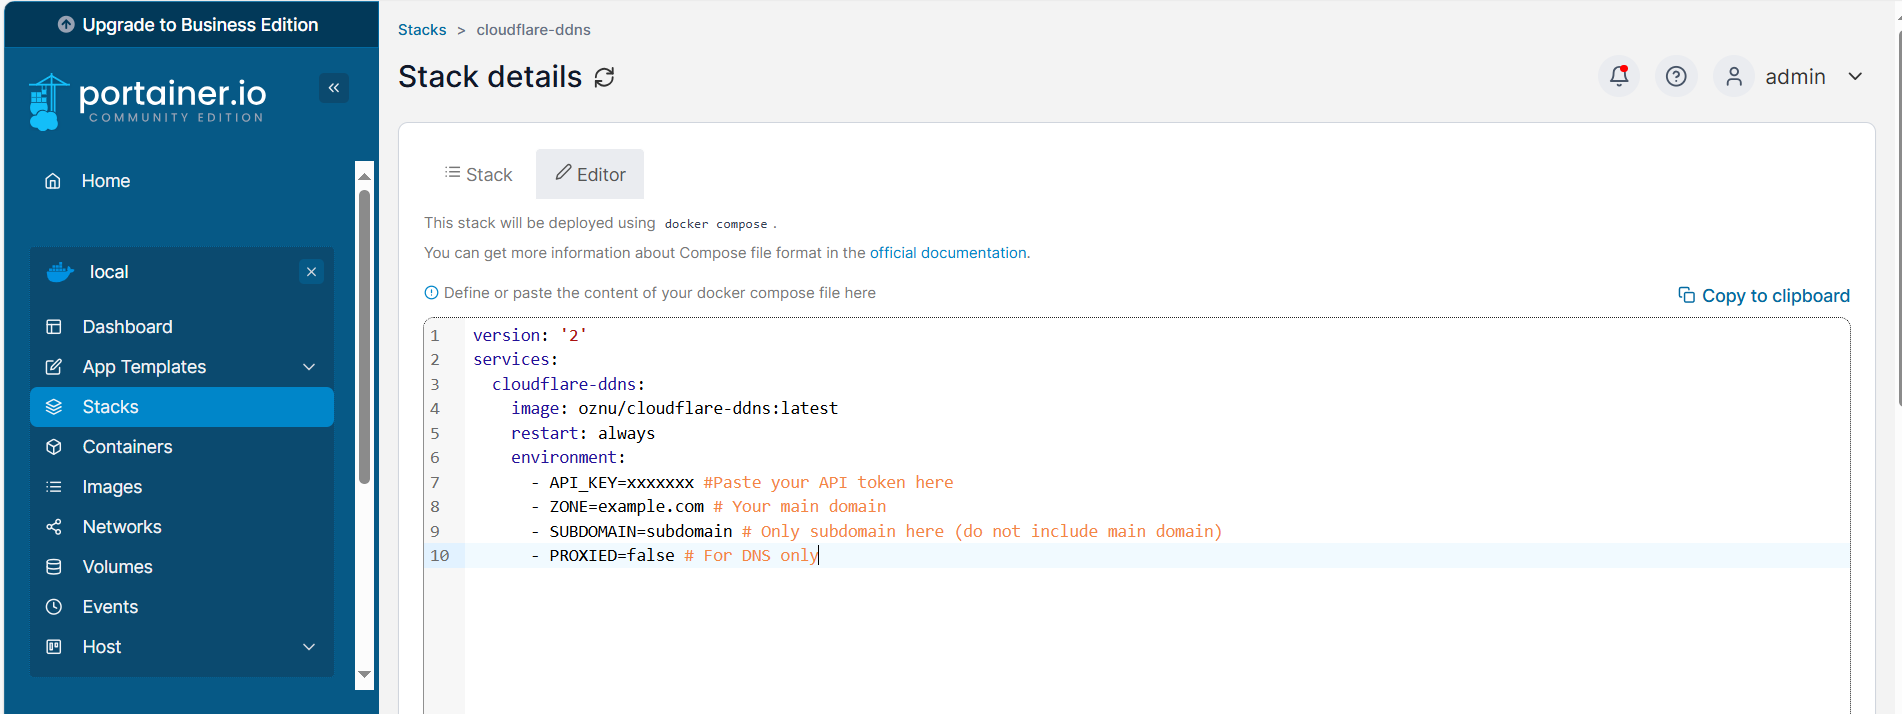Click the Events clock icon
Image resolution: width=1902 pixels, height=714 pixels.
coord(54,607)
